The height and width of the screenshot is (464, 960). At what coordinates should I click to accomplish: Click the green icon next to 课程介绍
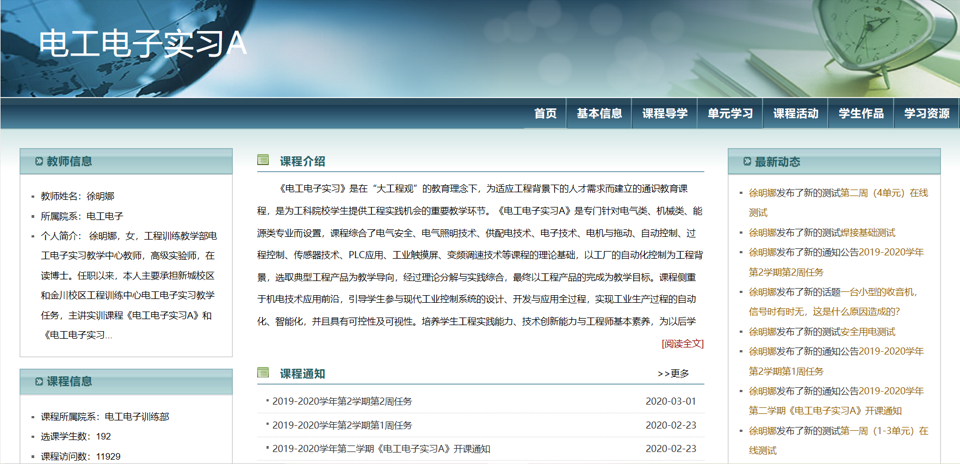(x=263, y=160)
